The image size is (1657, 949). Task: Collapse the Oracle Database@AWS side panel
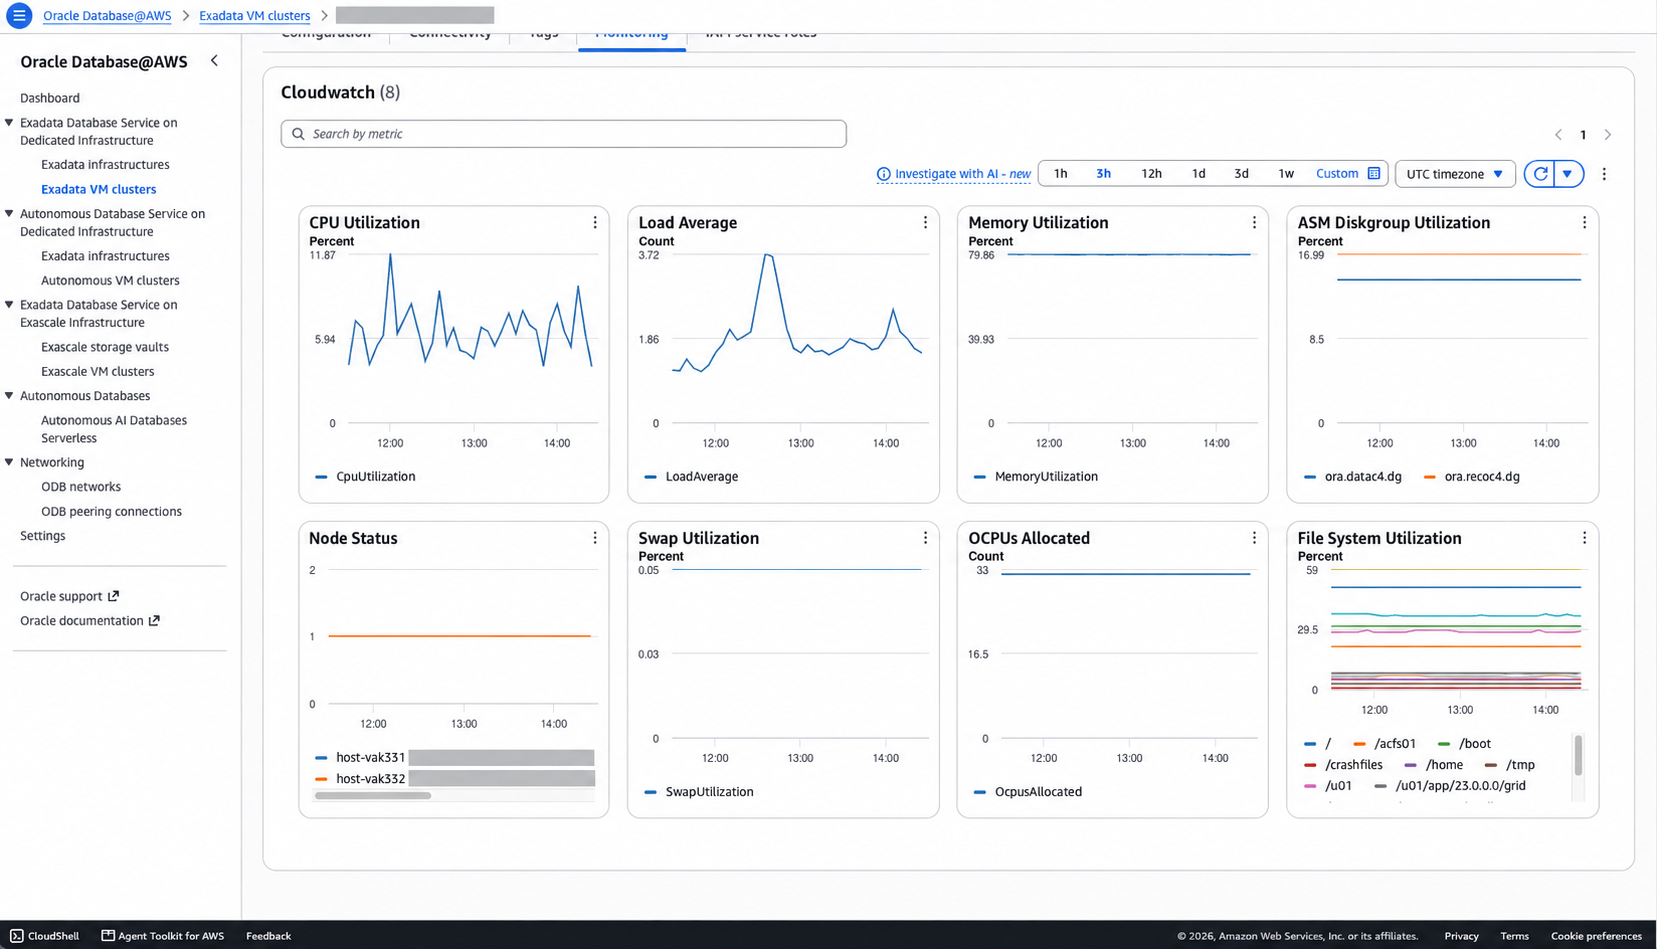214,61
